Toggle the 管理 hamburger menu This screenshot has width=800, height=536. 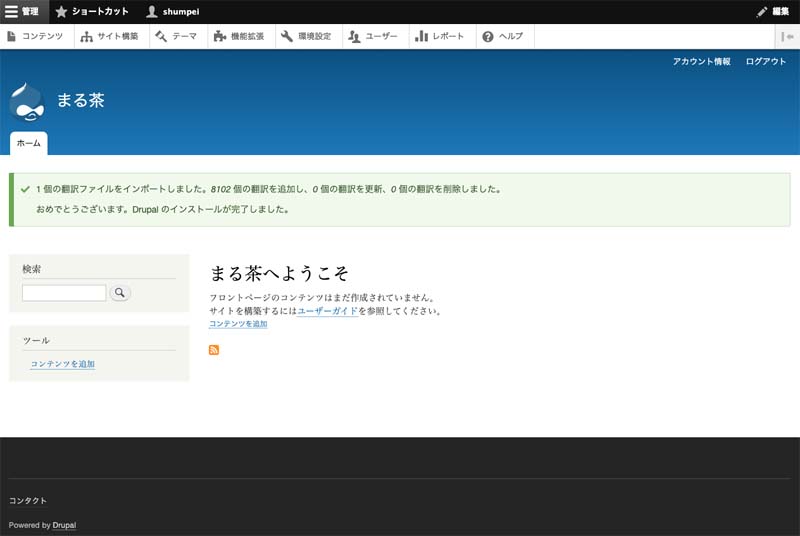[x=23, y=11]
